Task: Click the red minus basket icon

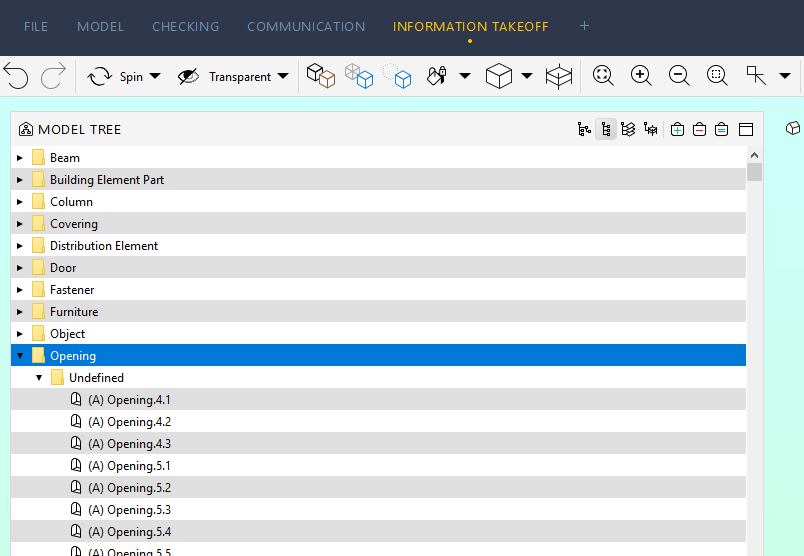Action: (x=699, y=129)
